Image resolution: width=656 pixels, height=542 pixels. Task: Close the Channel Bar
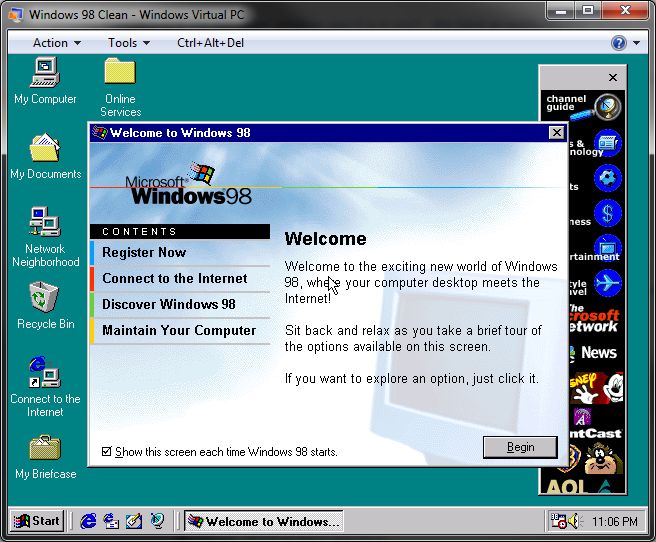point(612,77)
